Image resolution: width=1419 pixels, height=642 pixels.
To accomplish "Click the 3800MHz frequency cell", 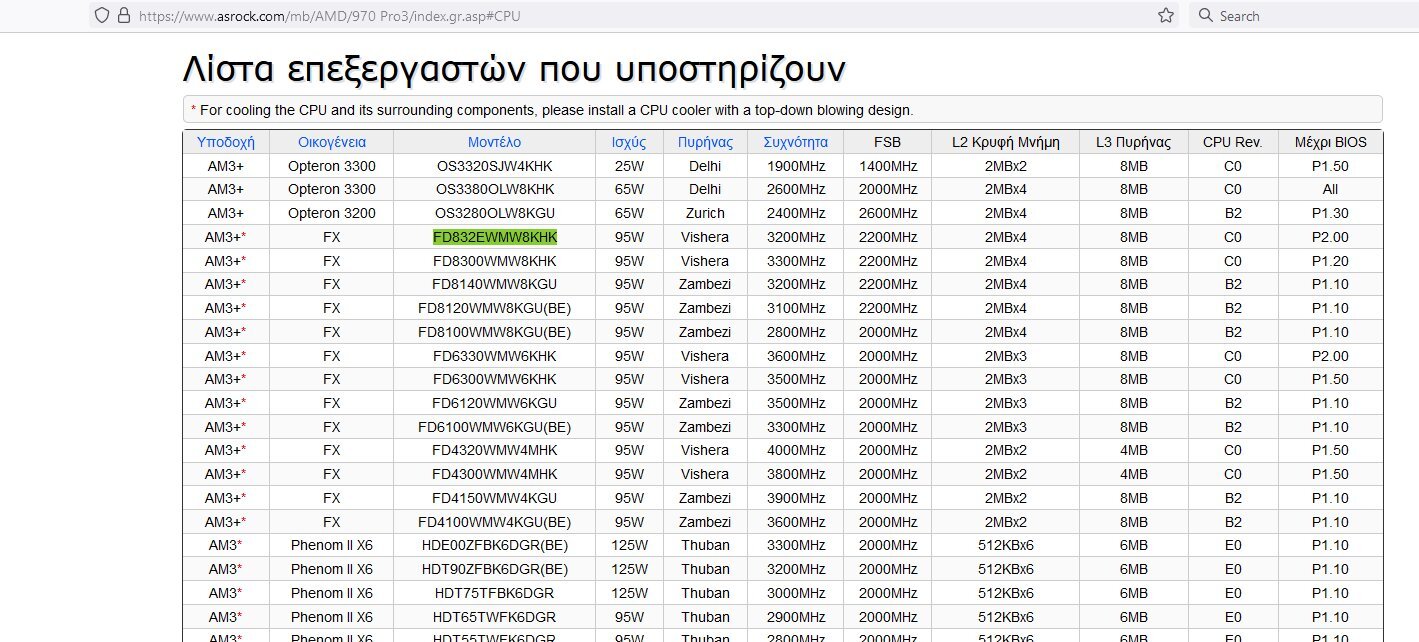I will tap(795, 474).
